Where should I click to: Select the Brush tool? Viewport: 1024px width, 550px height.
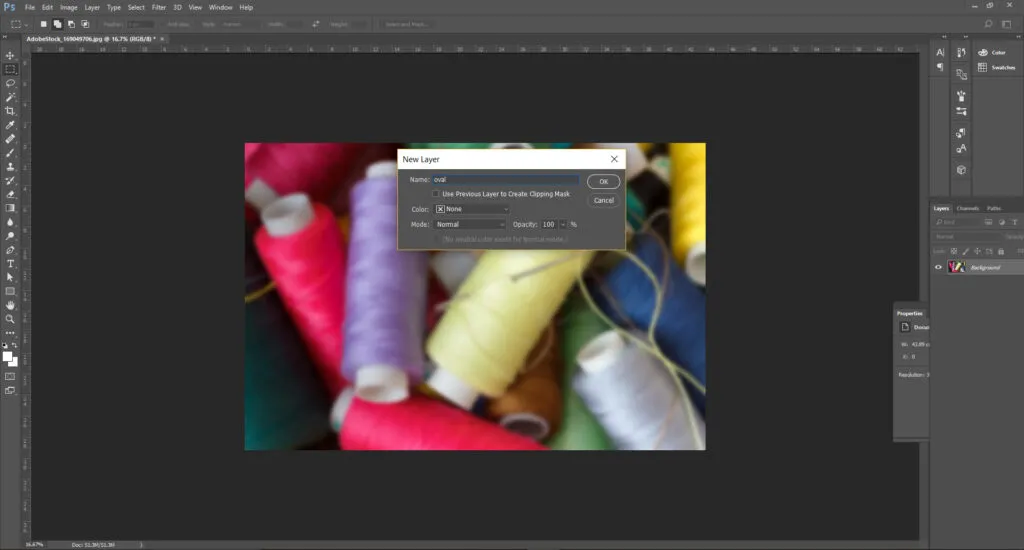pyautogui.click(x=10, y=153)
